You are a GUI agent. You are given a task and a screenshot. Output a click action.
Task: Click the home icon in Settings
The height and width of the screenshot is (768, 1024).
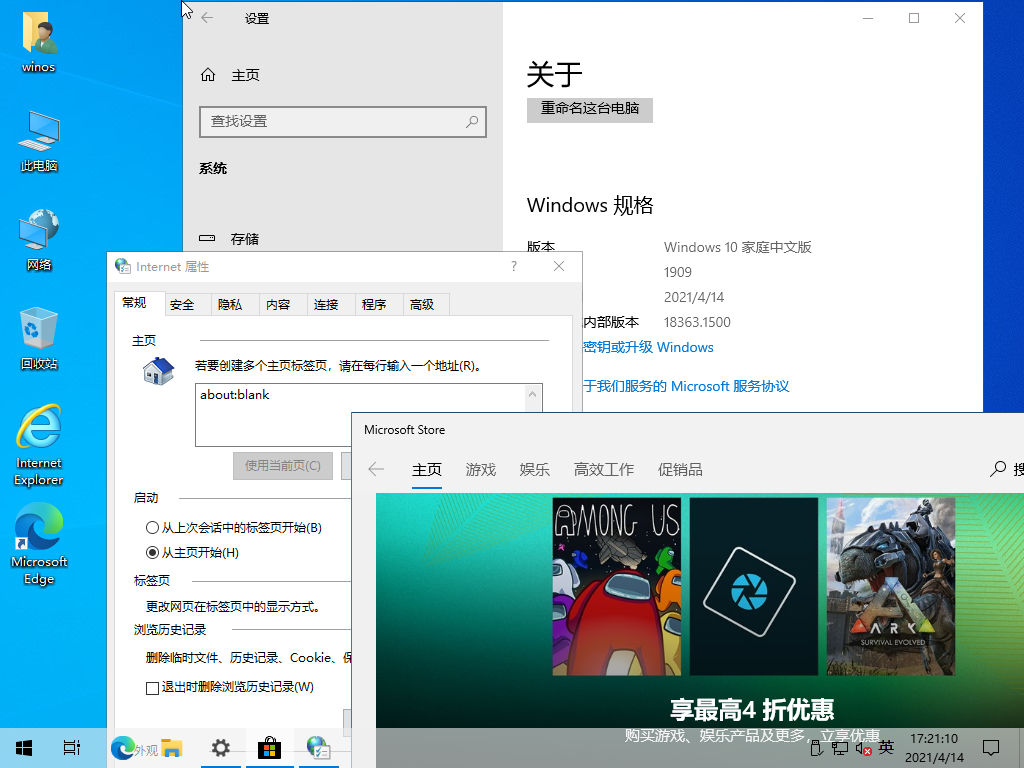pos(208,75)
